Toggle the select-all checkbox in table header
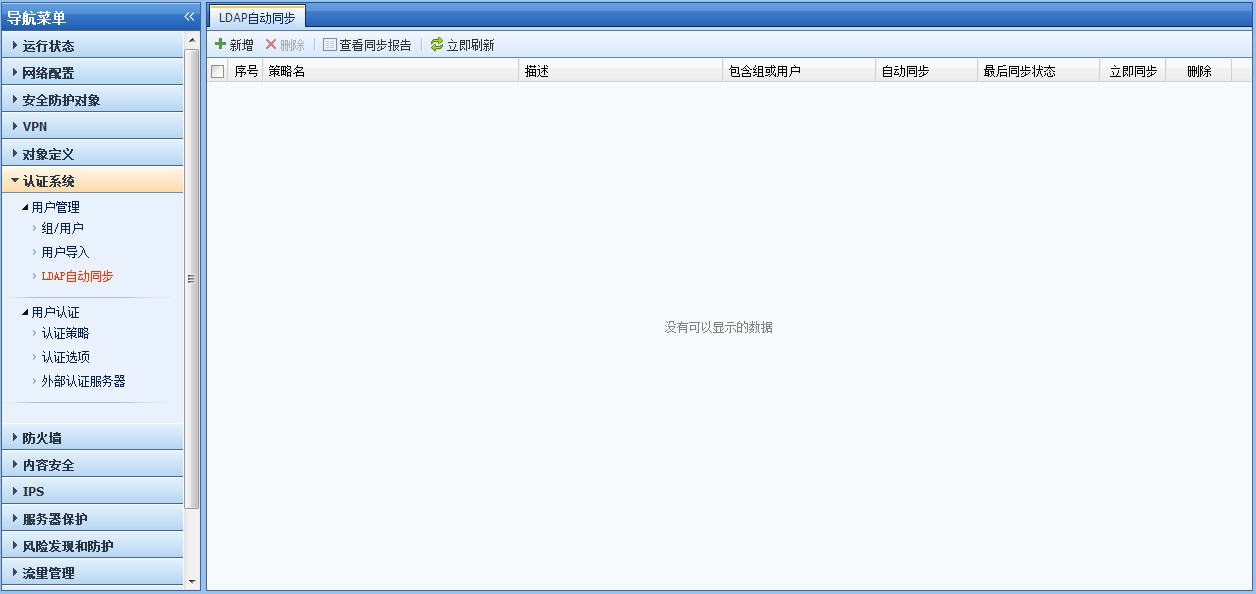 point(218,72)
